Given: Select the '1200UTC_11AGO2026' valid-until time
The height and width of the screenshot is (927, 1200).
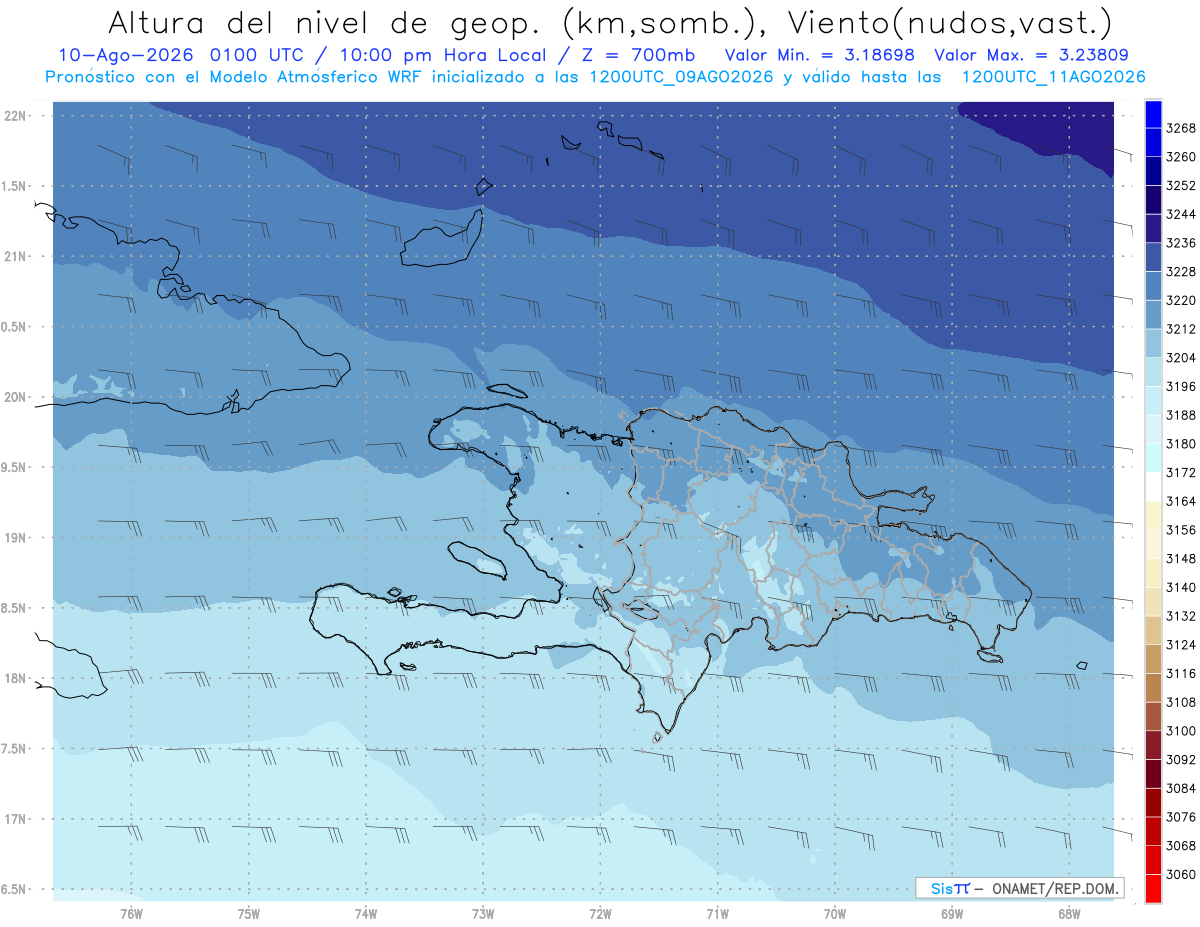Looking at the screenshot, I should coord(1053,77).
